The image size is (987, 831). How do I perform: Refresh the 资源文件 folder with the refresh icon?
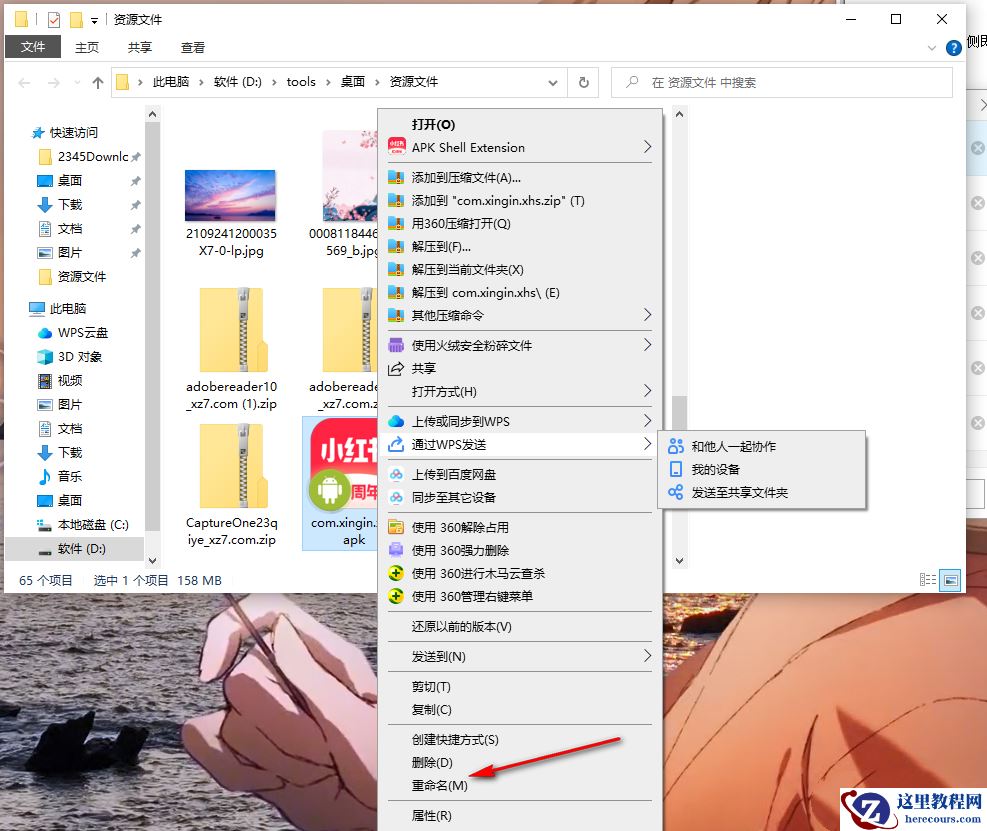(x=583, y=82)
